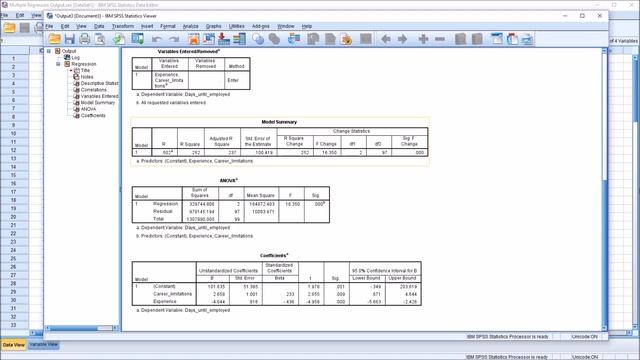
Task: Select Coefficients in outline pane
Action: point(93,116)
